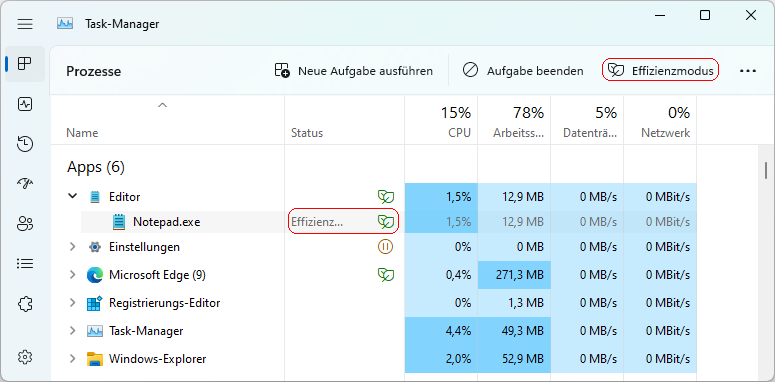
Task: Open the Dienste services puzzle icon
Action: coord(25,303)
